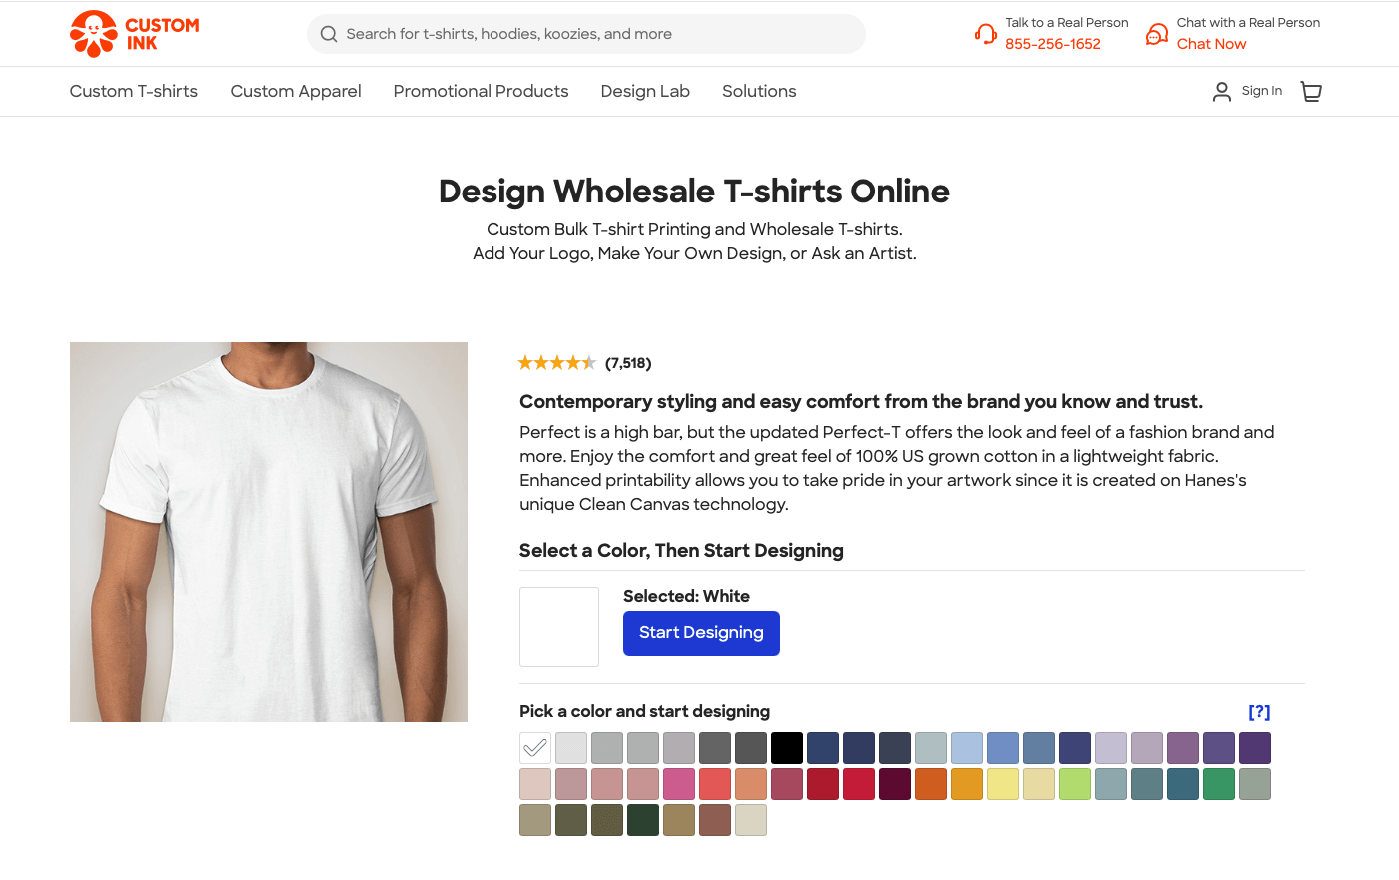This screenshot has width=1399, height=880.
Task: Select the currently checked White color swatch
Action: pyautogui.click(x=534, y=747)
